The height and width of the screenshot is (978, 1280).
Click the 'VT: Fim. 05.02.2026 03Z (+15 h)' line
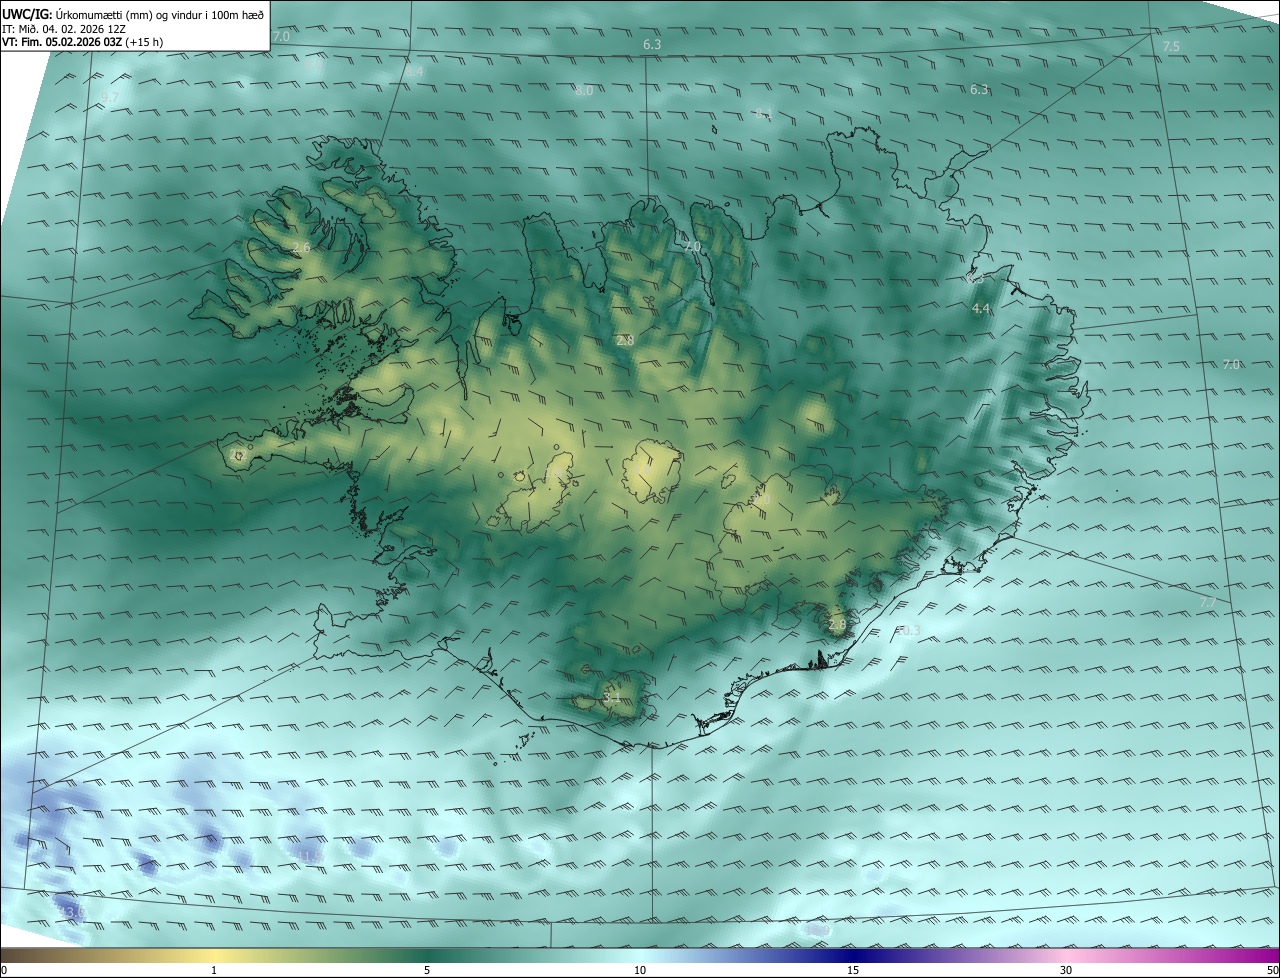click(83, 42)
